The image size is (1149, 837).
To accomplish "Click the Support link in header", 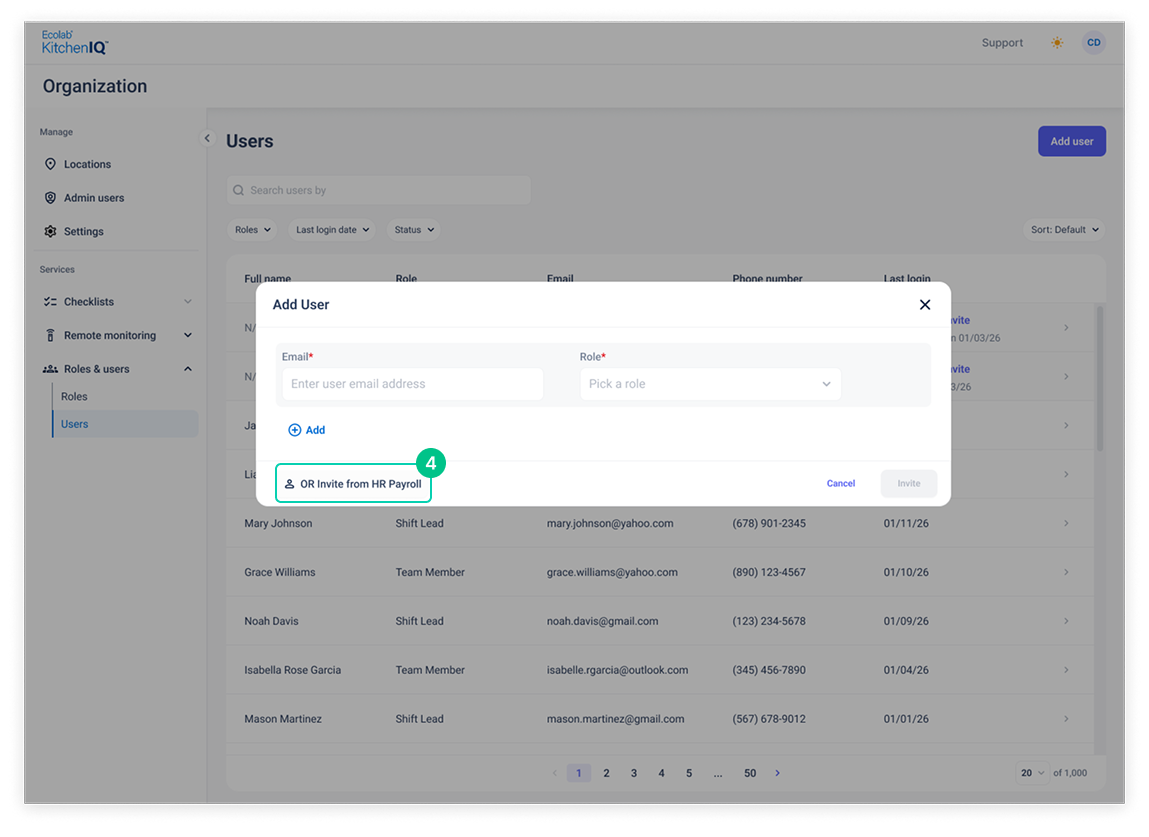I will pyautogui.click(x=1002, y=43).
